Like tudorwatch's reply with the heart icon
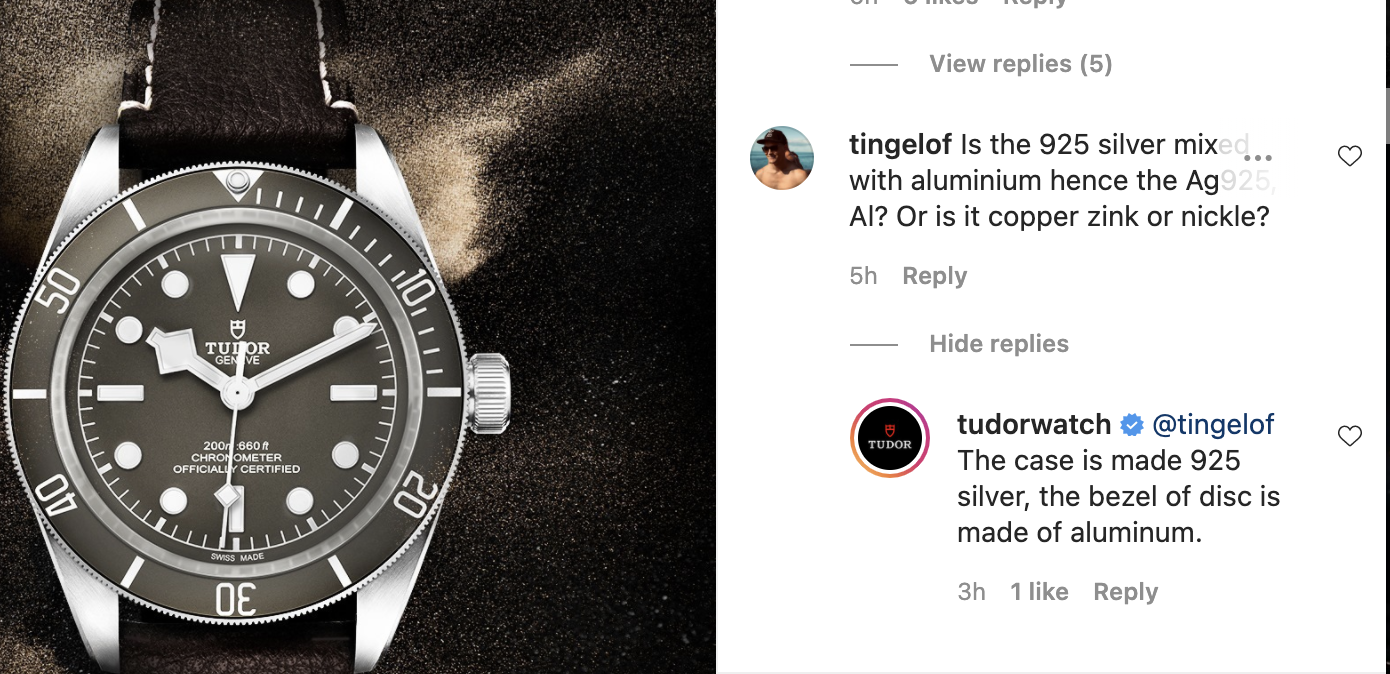The height and width of the screenshot is (674, 1390). pyautogui.click(x=1349, y=436)
